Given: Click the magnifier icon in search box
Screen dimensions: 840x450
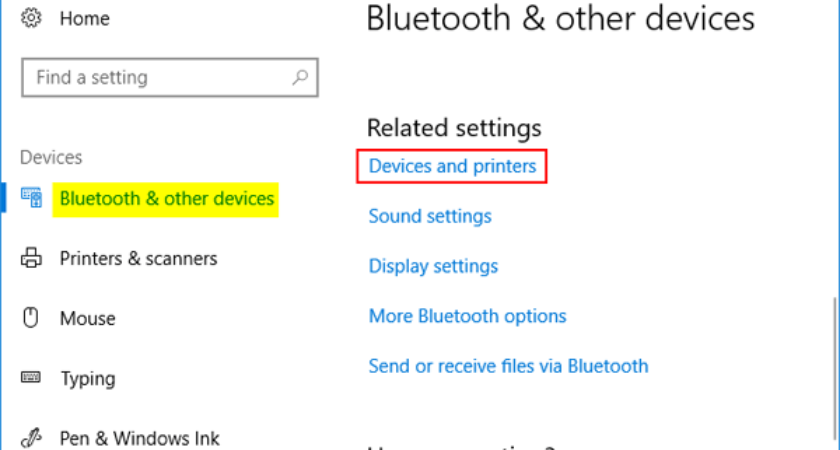Looking at the screenshot, I should (x=300, y=77).
